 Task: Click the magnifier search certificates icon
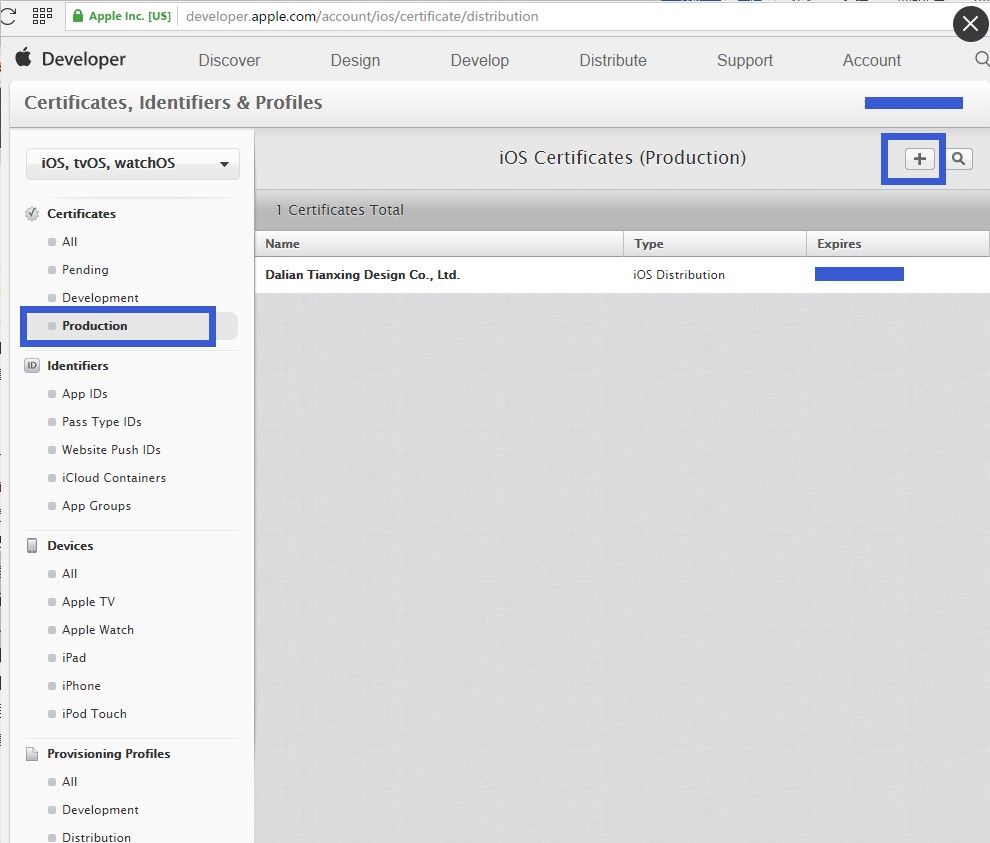958,159
